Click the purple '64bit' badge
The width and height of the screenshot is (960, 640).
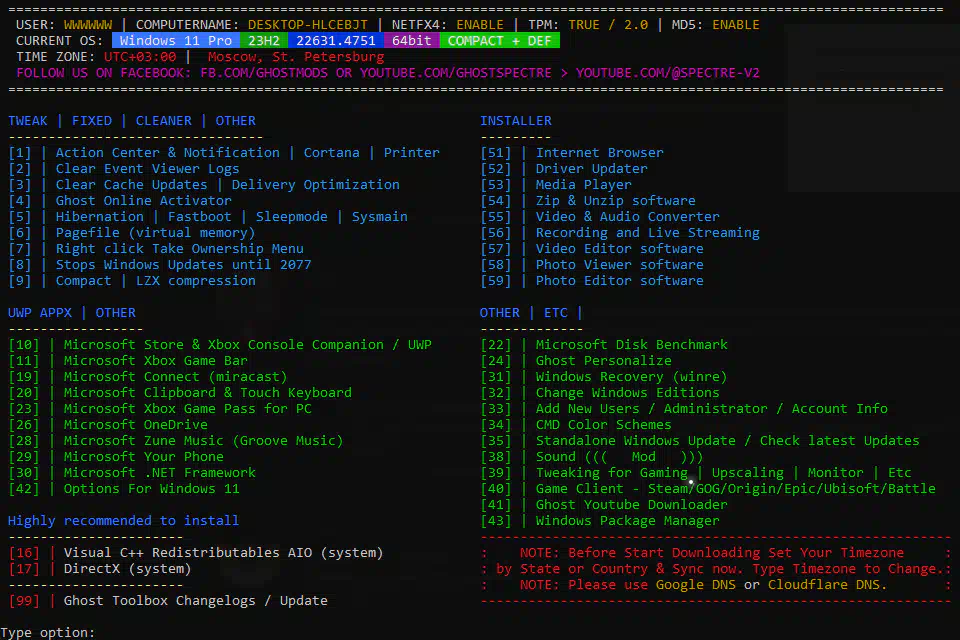tap(411, 40)
